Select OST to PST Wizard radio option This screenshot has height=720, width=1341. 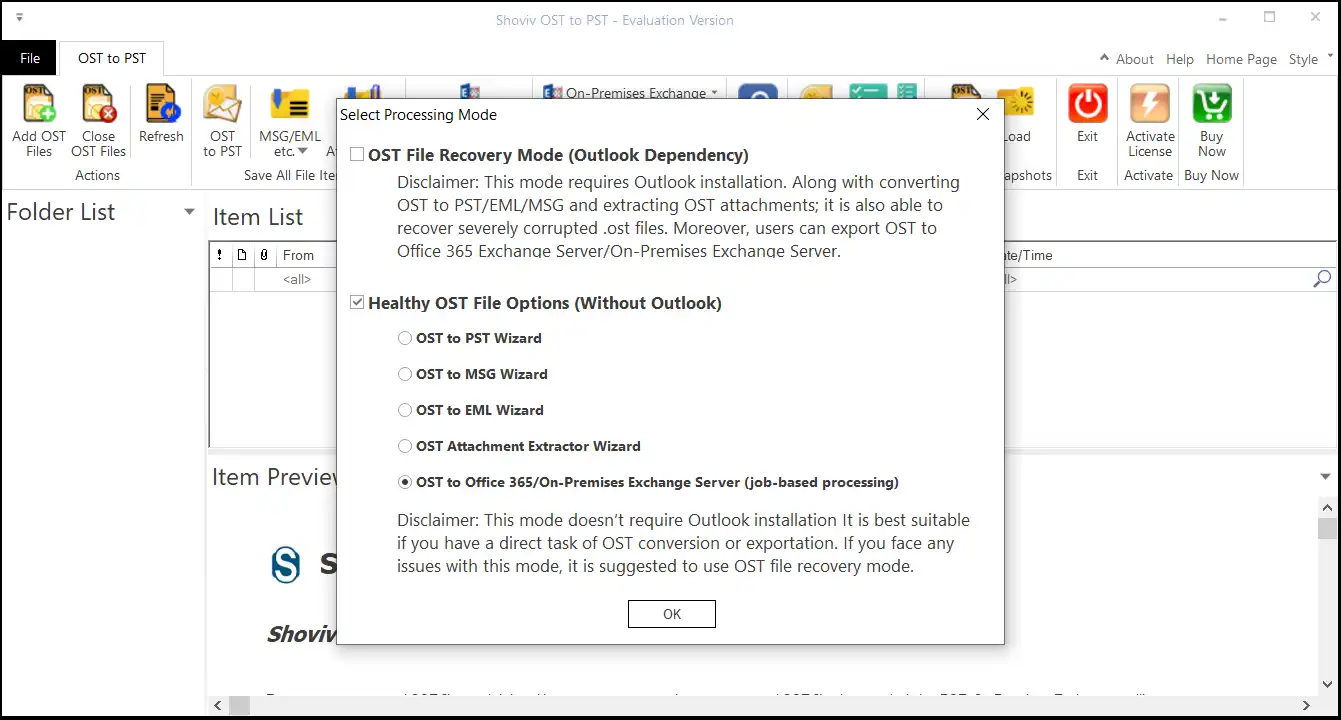tap(405, 338)
